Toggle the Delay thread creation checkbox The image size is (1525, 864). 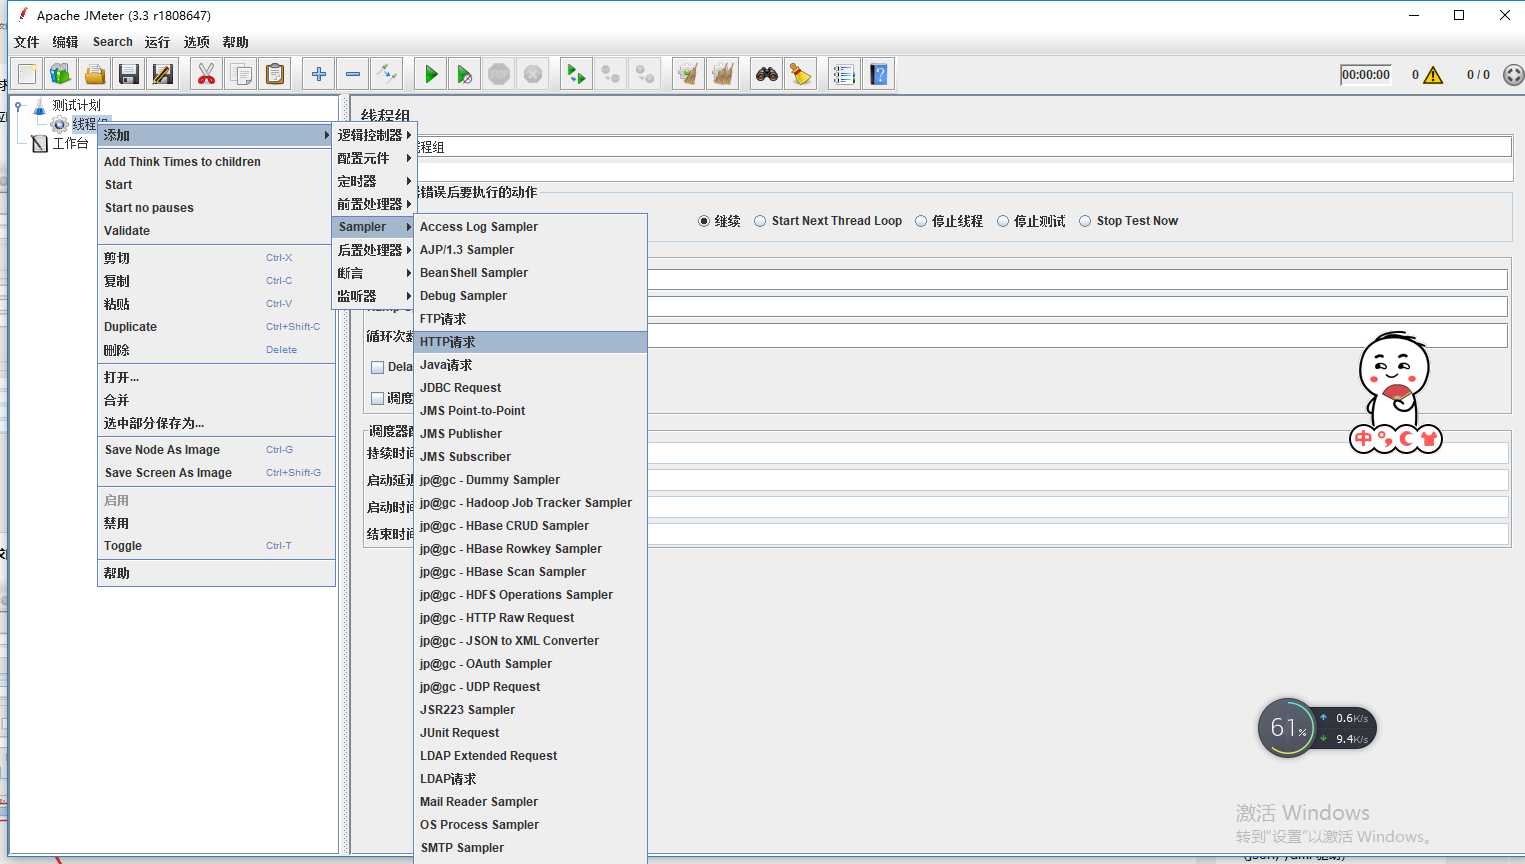378,367
